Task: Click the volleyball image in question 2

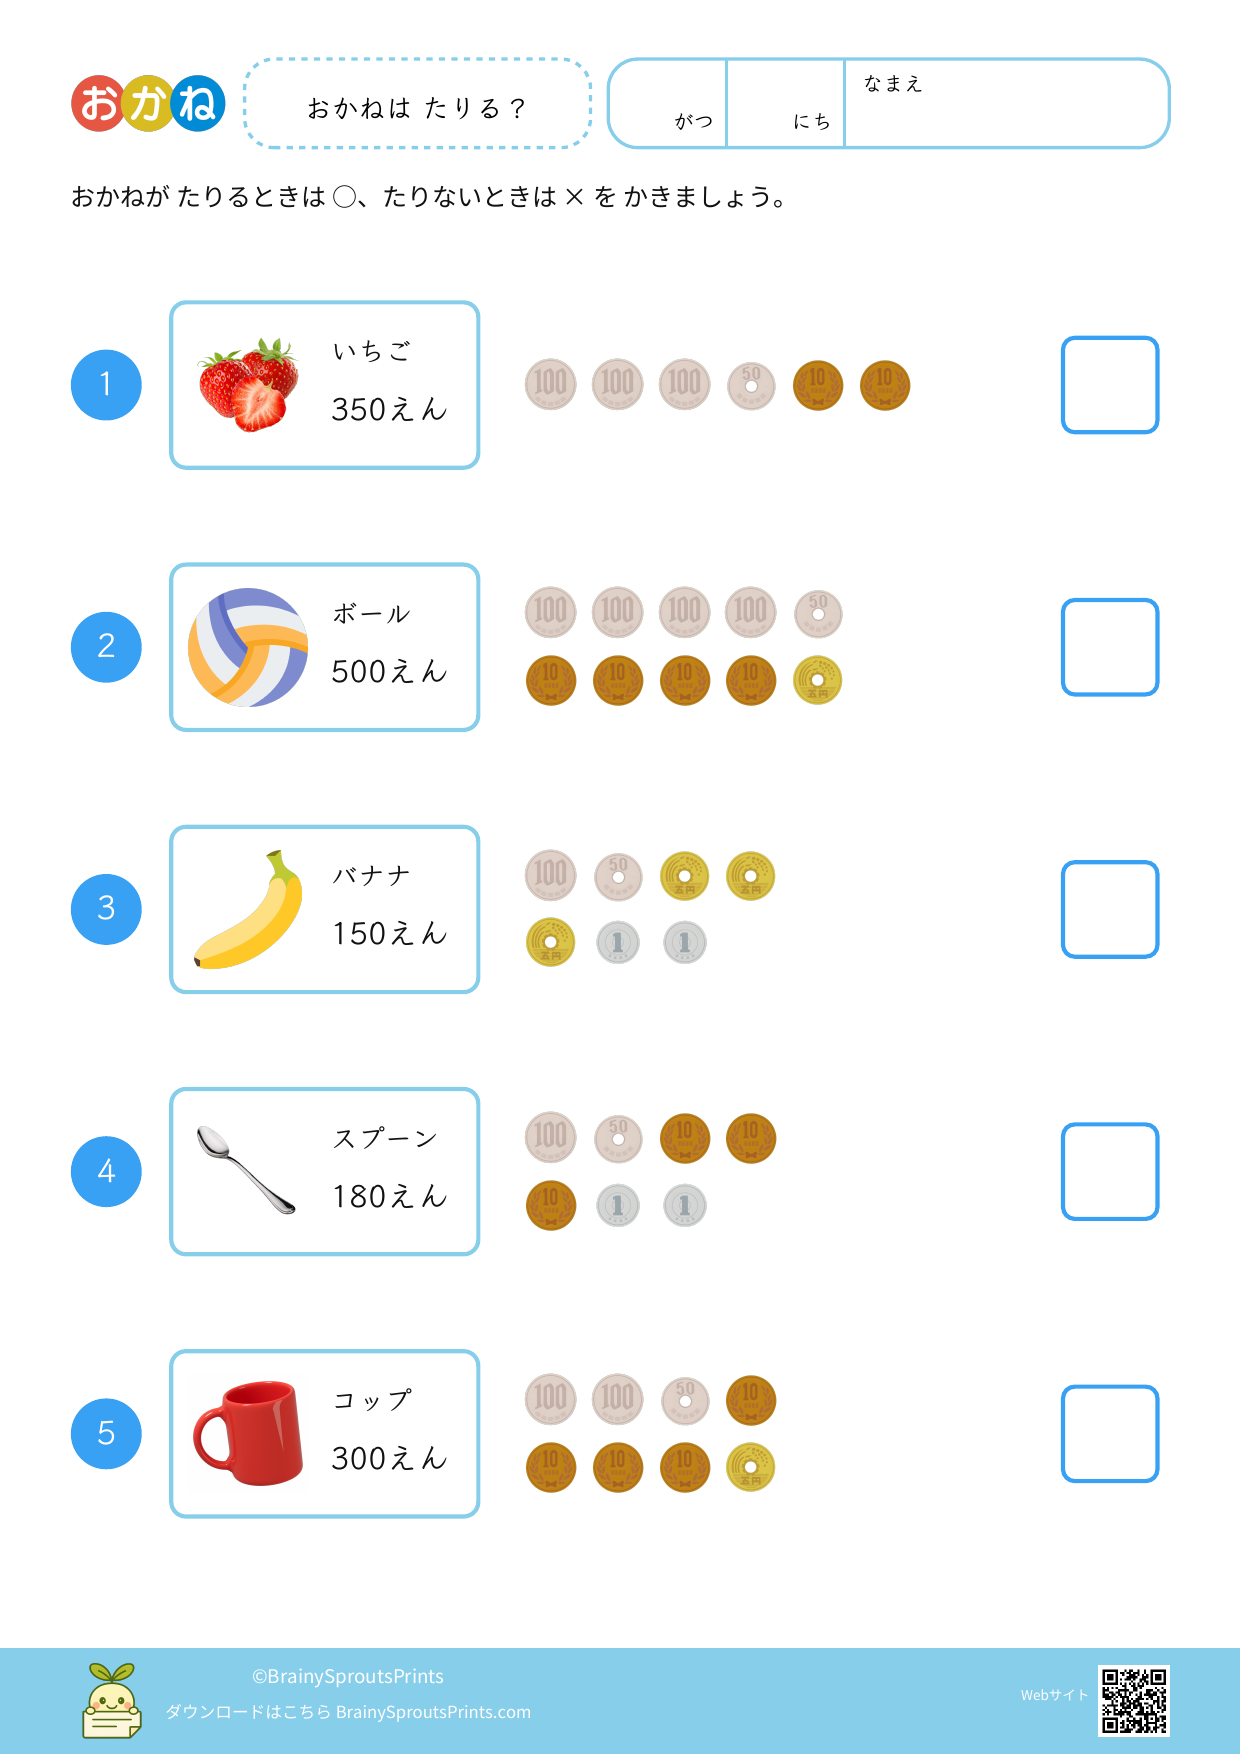Action: [248, 647]
